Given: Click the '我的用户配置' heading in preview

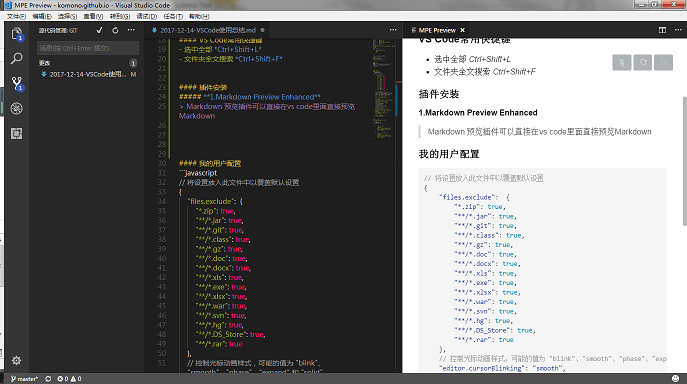Looking at the screenshot, I should coord(449,154).
